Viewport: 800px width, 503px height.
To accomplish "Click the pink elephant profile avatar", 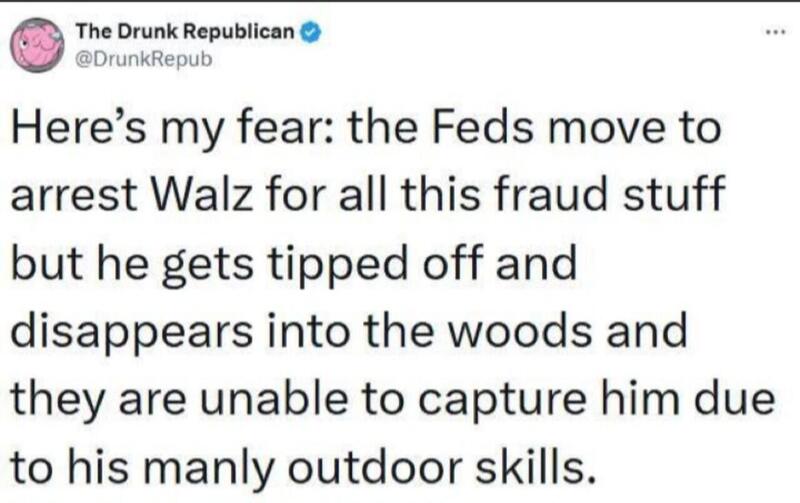I will coord(37,45).
